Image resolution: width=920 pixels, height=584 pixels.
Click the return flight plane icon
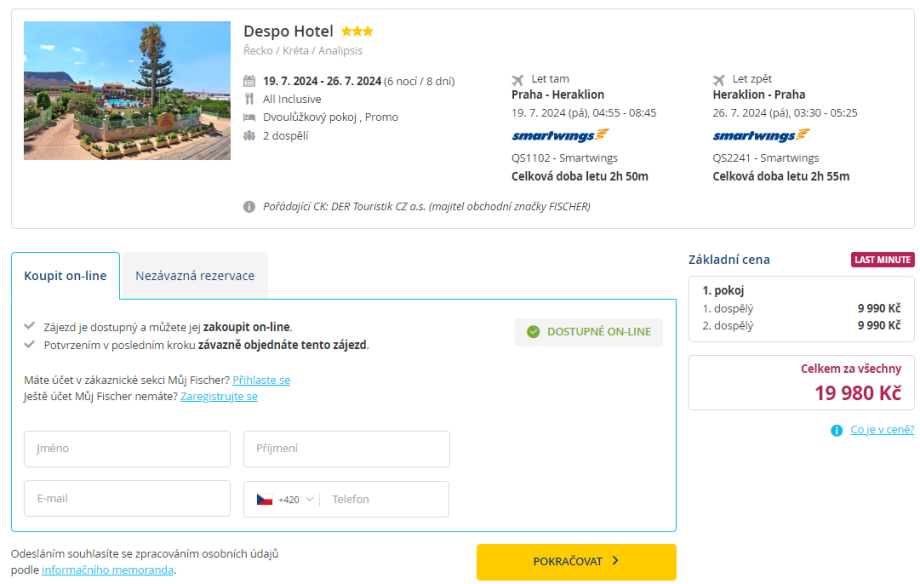[719, 79]
